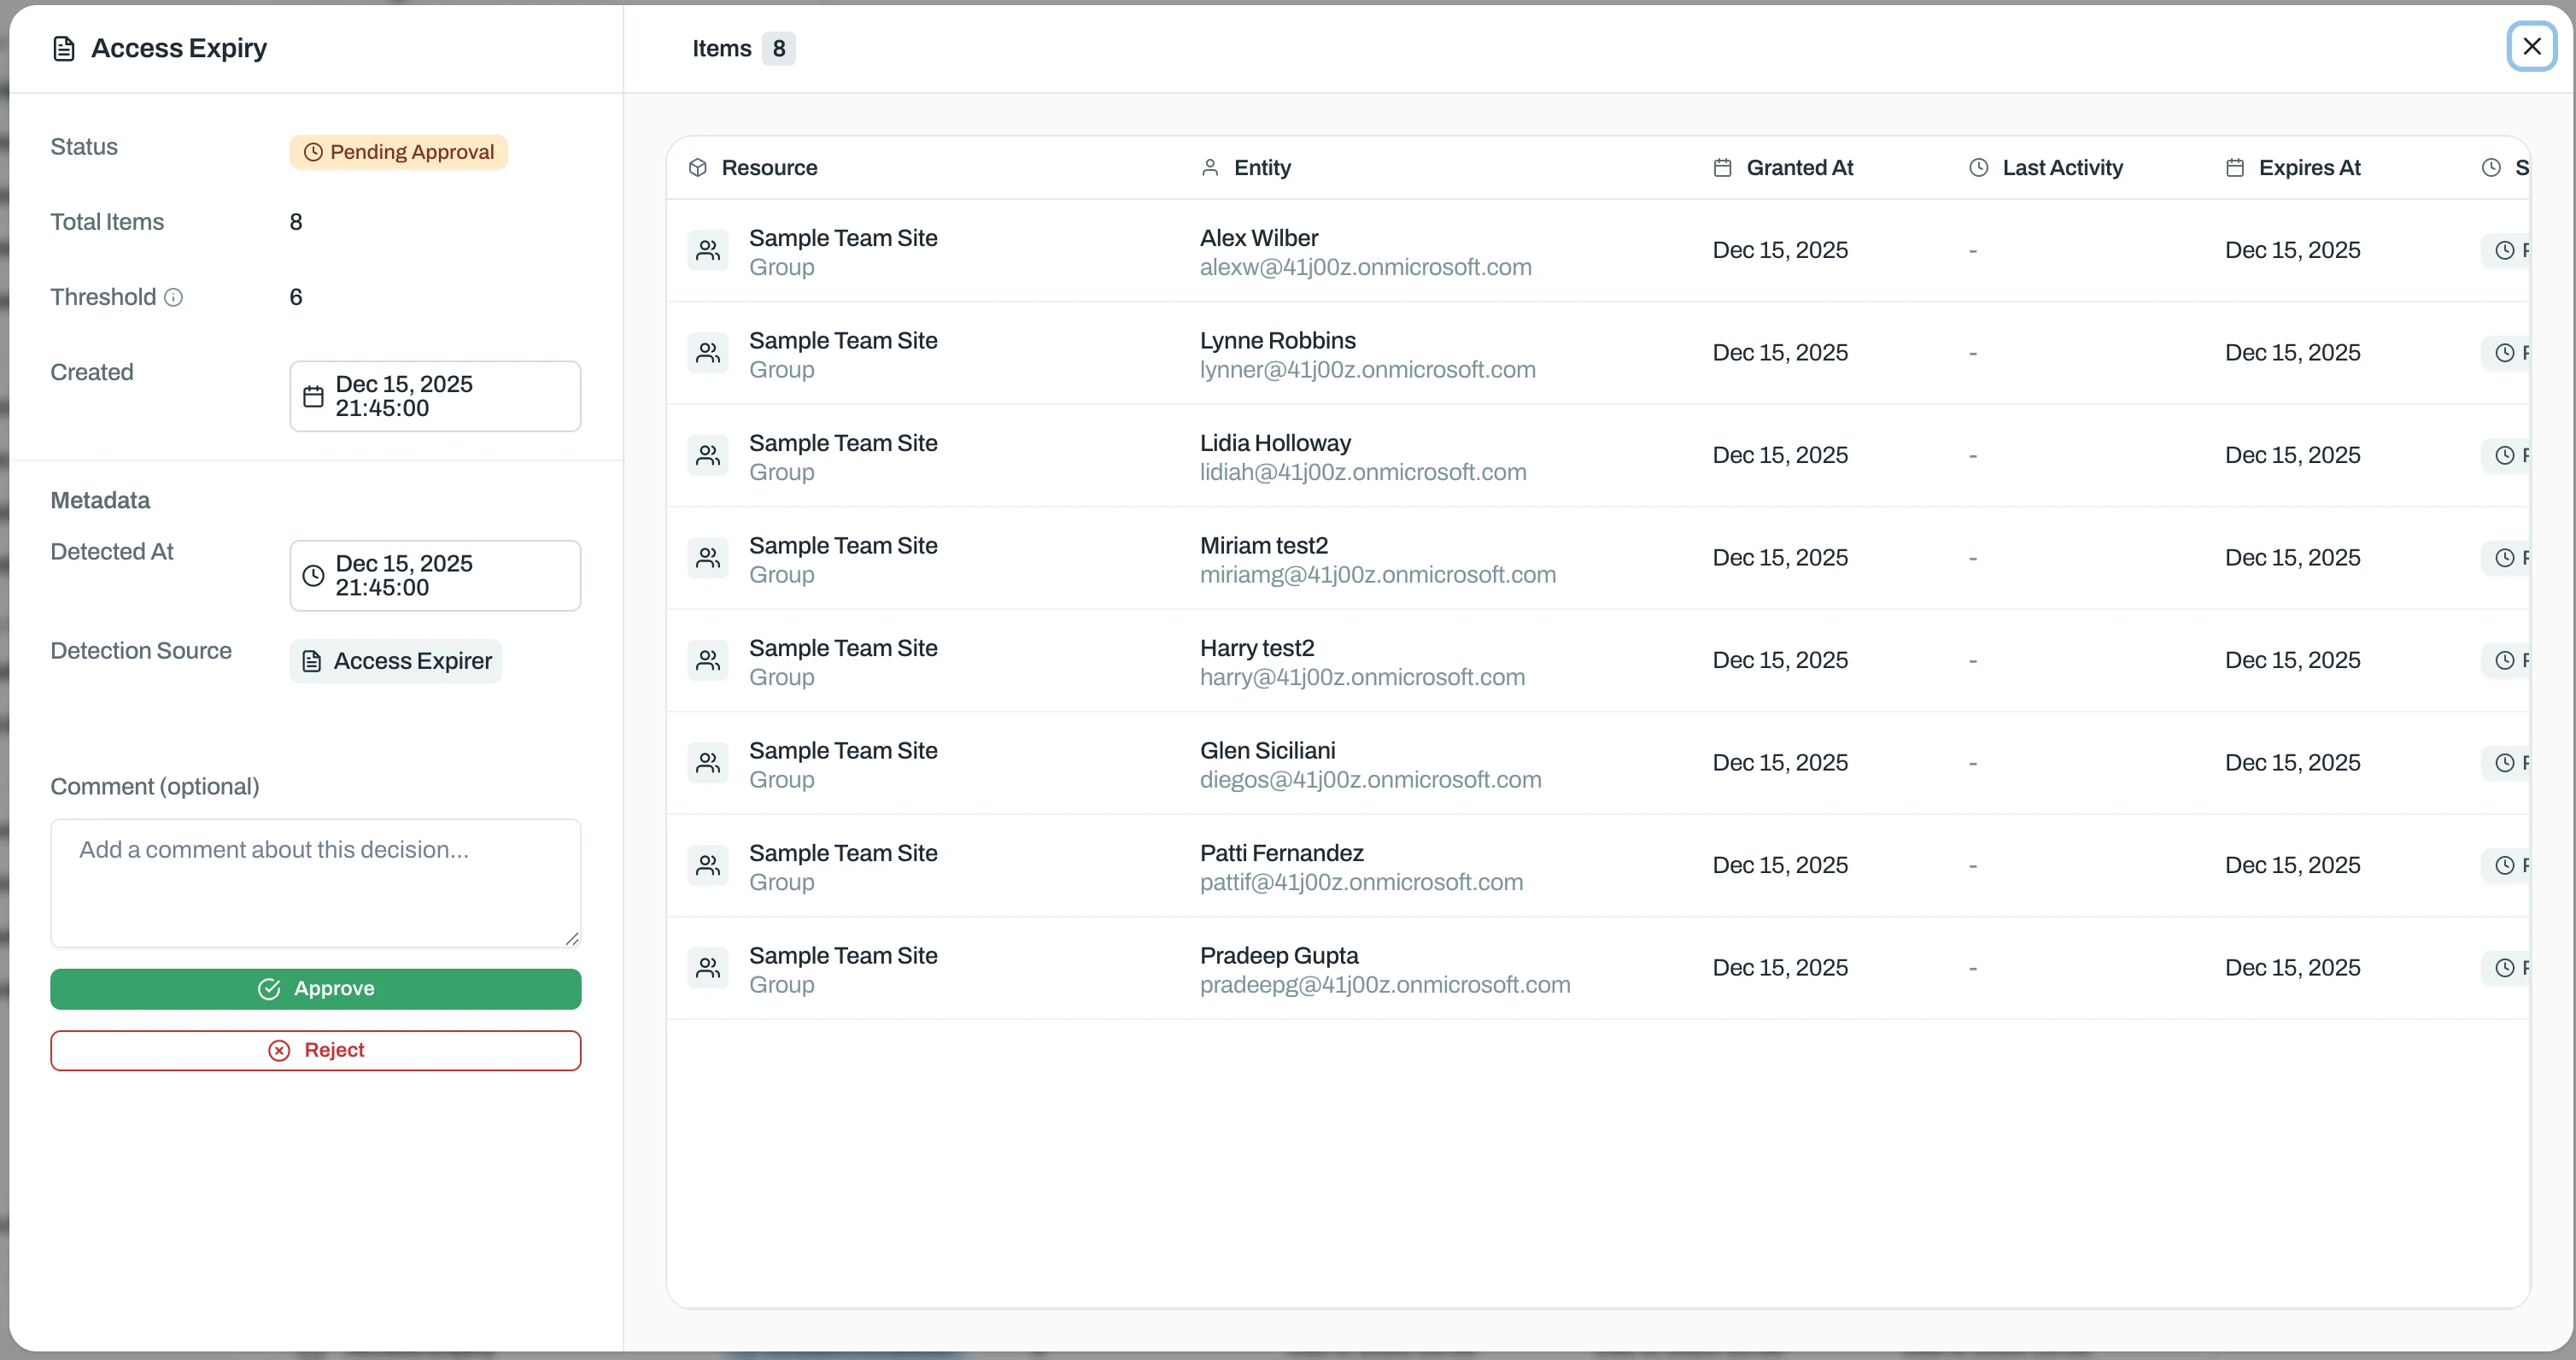Click the calendar icon in Created field

pyautogui.click(x=313, y=396)
